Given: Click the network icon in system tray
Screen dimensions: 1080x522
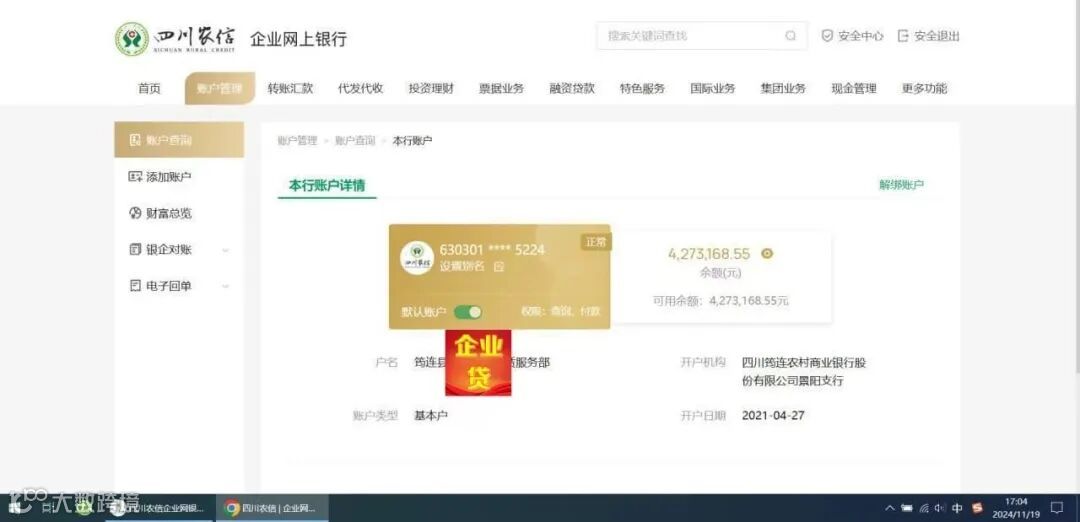Looking at the screenshot, I should pos(924,508).
